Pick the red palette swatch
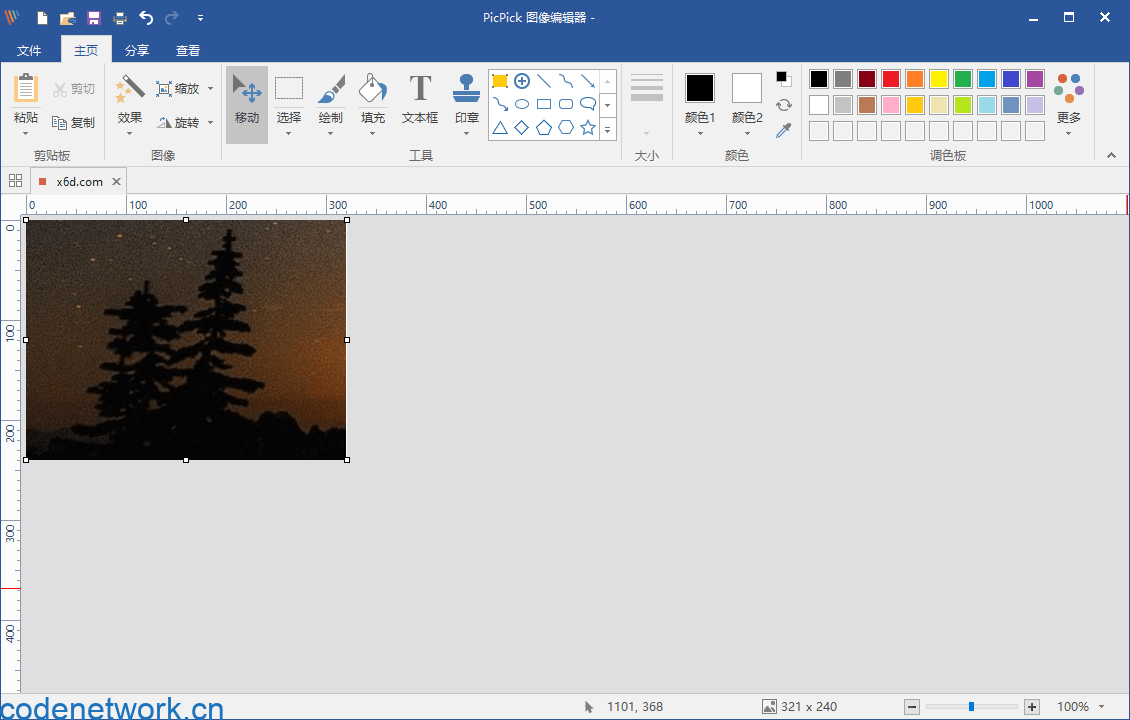 [x=891, y=79]
